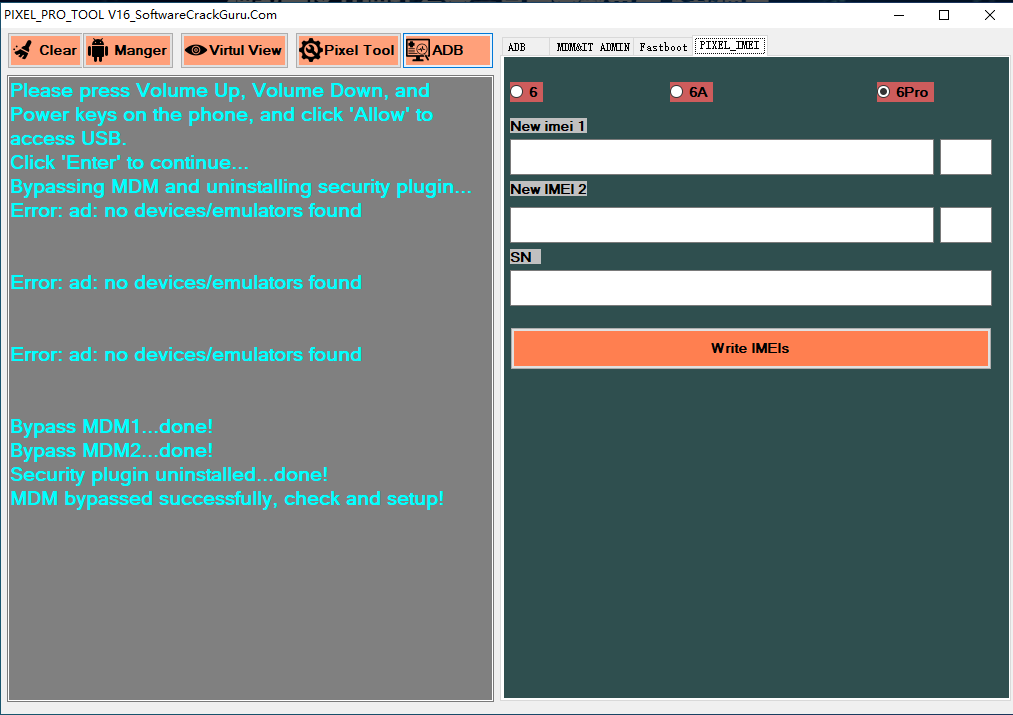The width and height of the screenshot is (1013, 715).
Task: Maximize the PIXEL_PRO_TOOL window
Action: pyautogui.click(x=944, y=15)
